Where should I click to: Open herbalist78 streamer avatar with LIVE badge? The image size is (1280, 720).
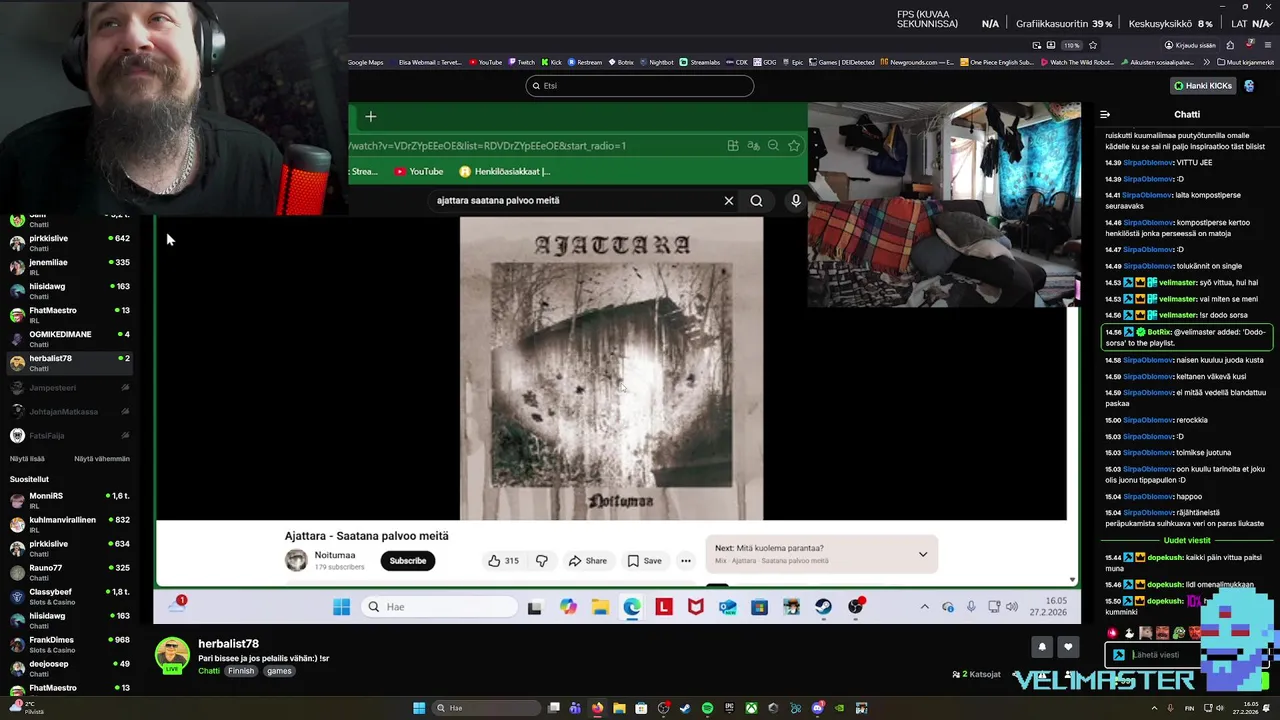[x=172, y=655]
